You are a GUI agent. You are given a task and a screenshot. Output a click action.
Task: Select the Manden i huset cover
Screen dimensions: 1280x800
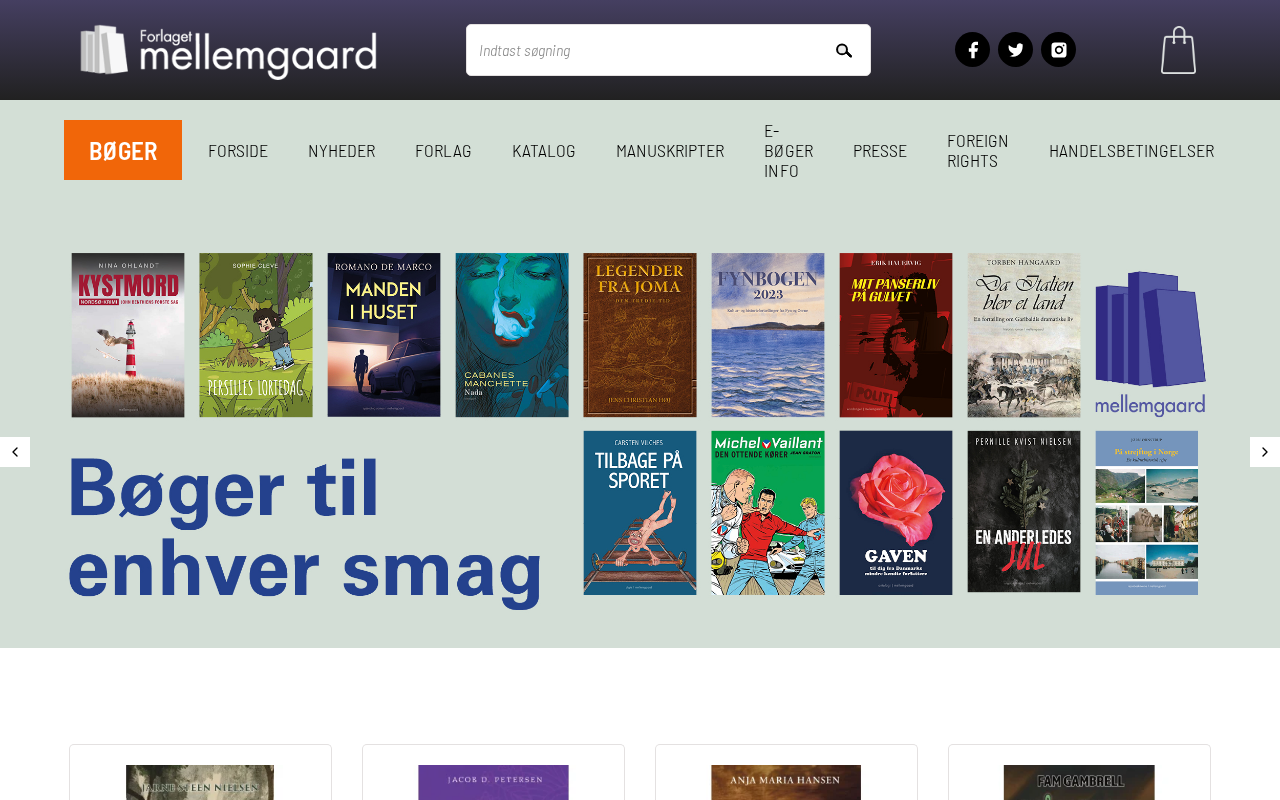(x=384, y=335)
